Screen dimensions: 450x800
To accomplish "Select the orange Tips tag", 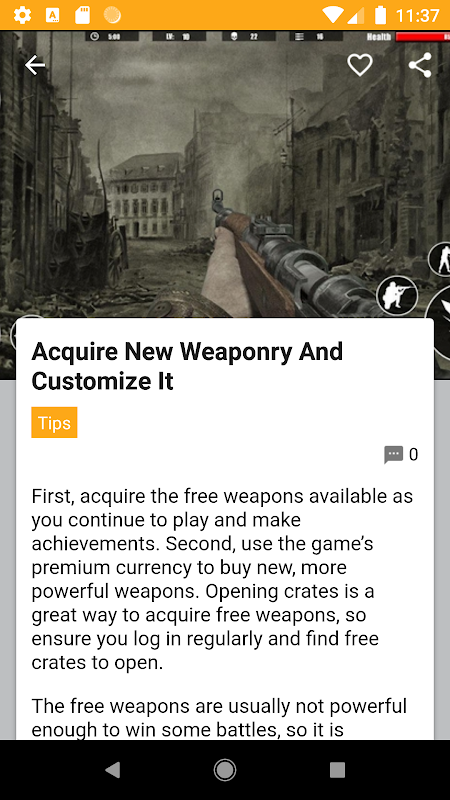I will click(54, 422).
